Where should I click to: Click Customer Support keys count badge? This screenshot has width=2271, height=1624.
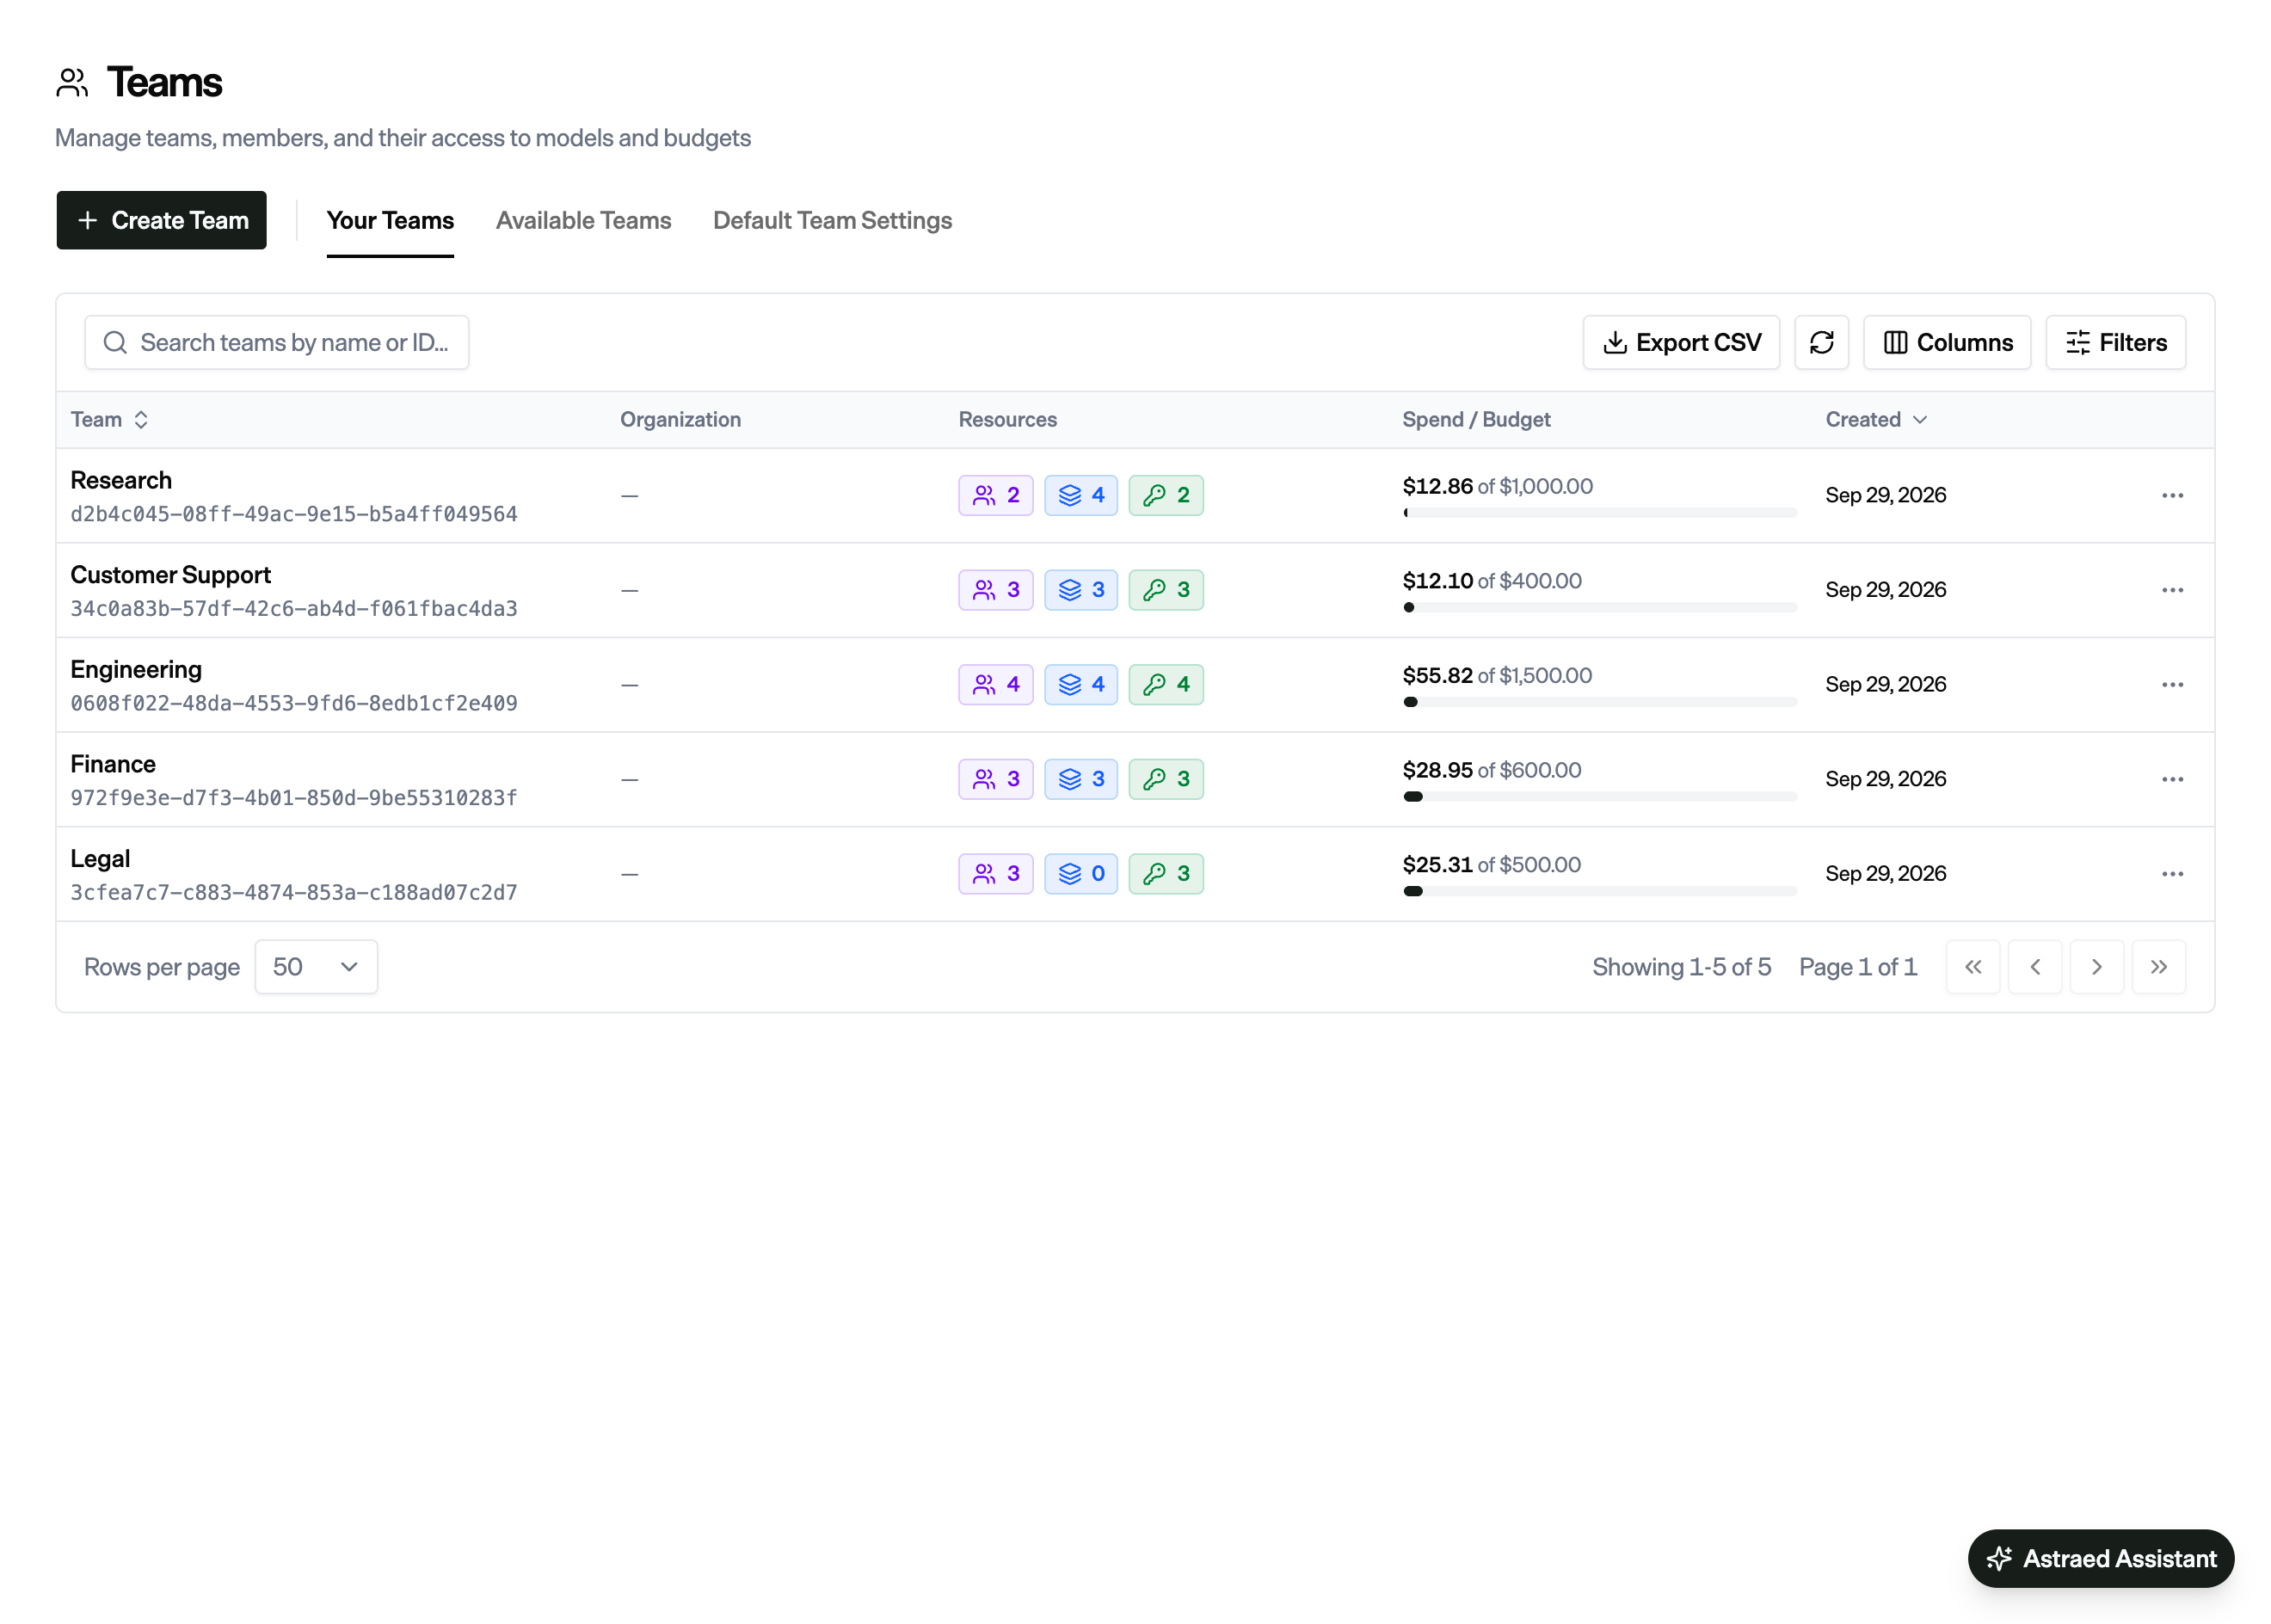click(x=1165, y=590)
